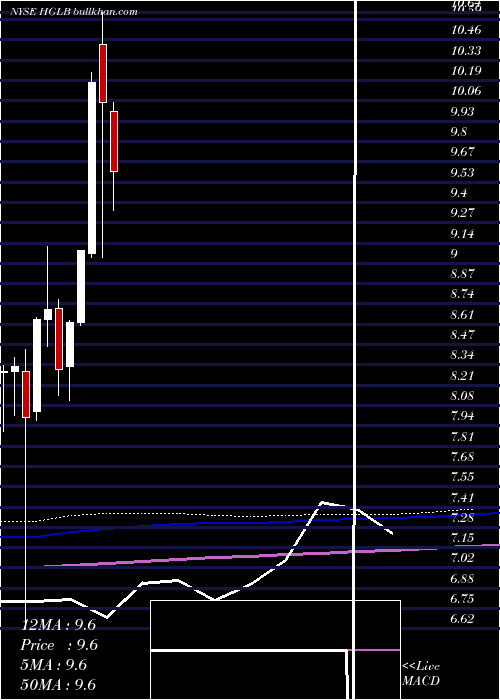Click the 9.4 price axis label
The image size is (500, 700).
[x=459, y=193]
